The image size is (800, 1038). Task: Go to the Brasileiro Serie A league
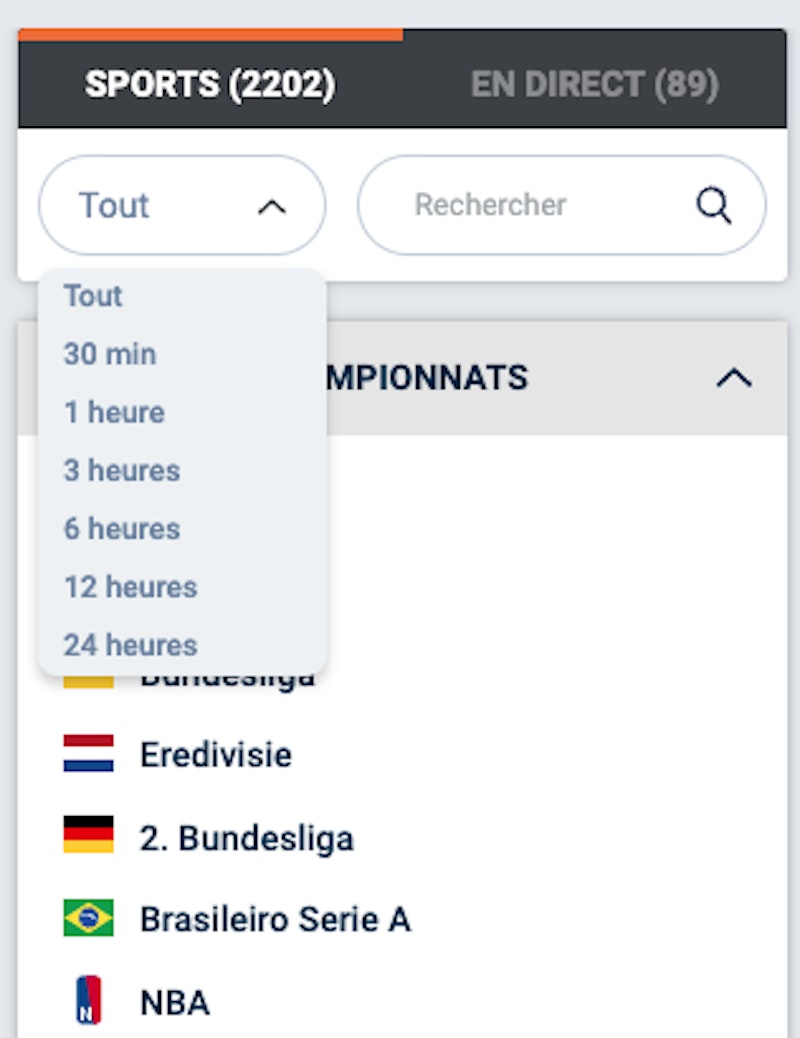275,918
